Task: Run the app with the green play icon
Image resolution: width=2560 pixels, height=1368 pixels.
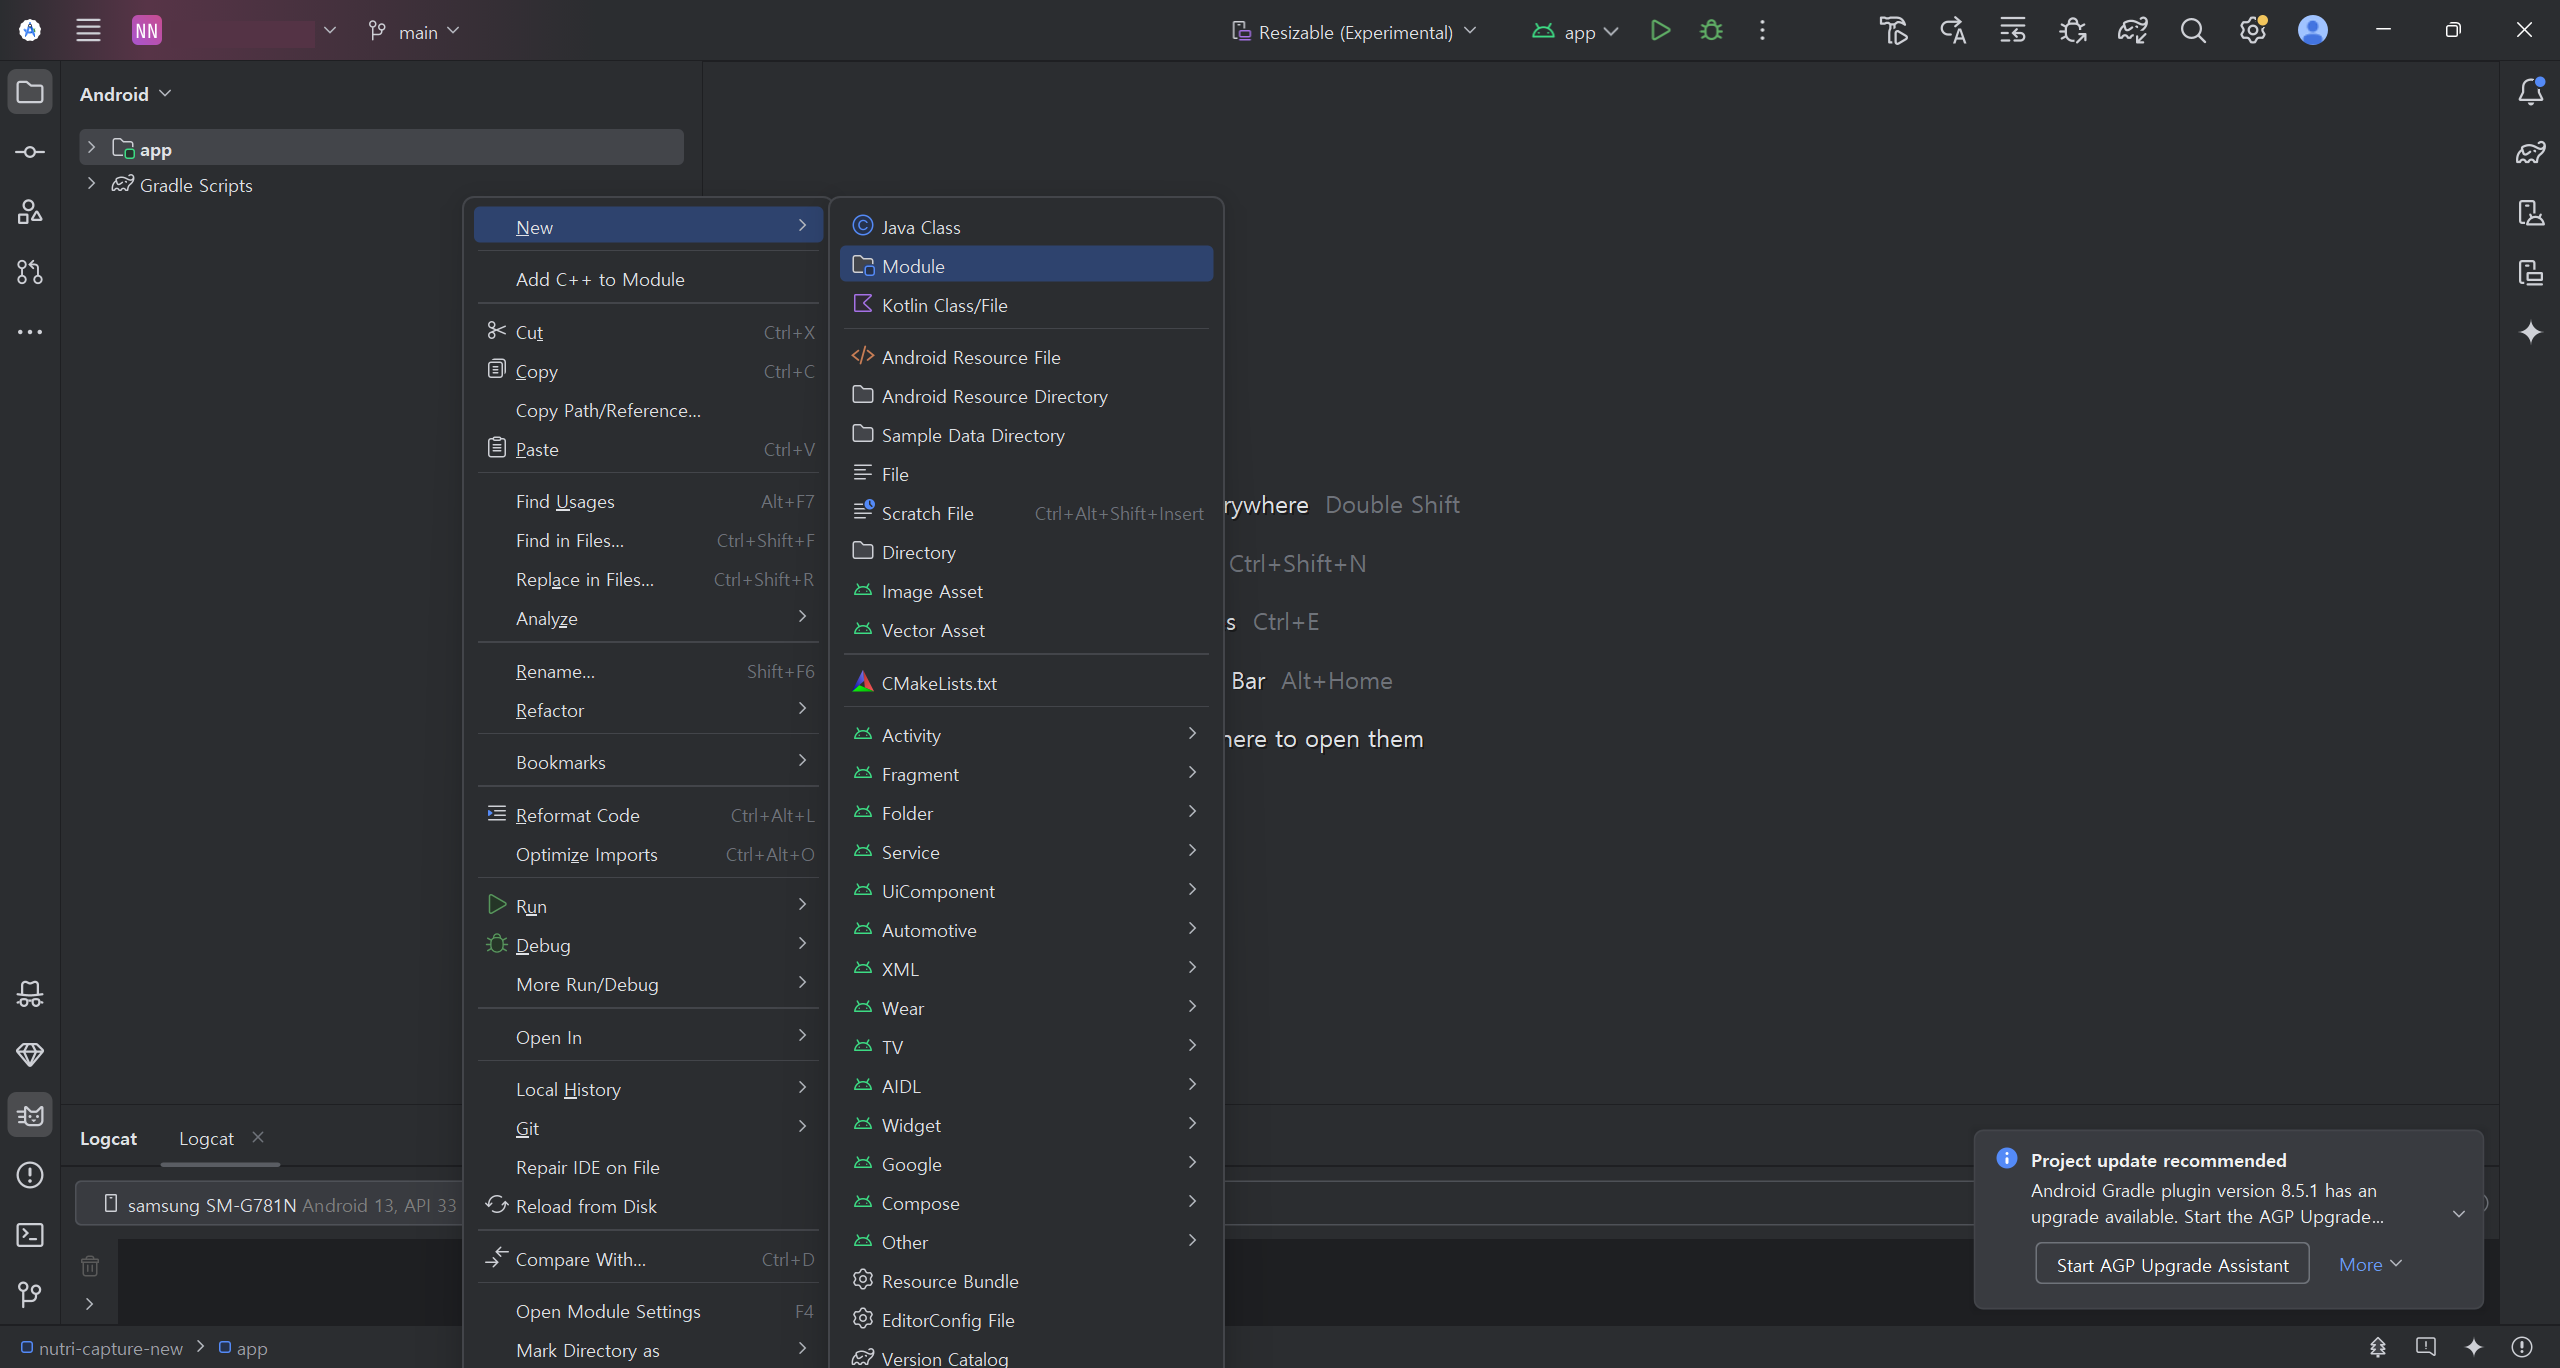Action: (1660, 31)
